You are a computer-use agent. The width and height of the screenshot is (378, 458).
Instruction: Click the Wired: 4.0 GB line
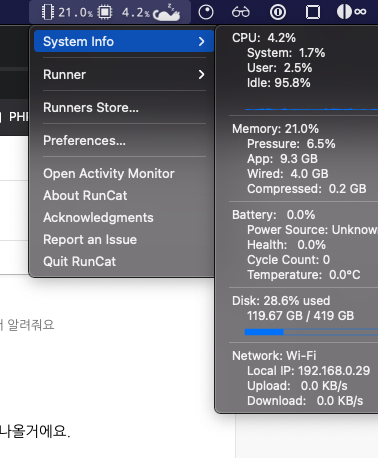(x=288, y=174)
